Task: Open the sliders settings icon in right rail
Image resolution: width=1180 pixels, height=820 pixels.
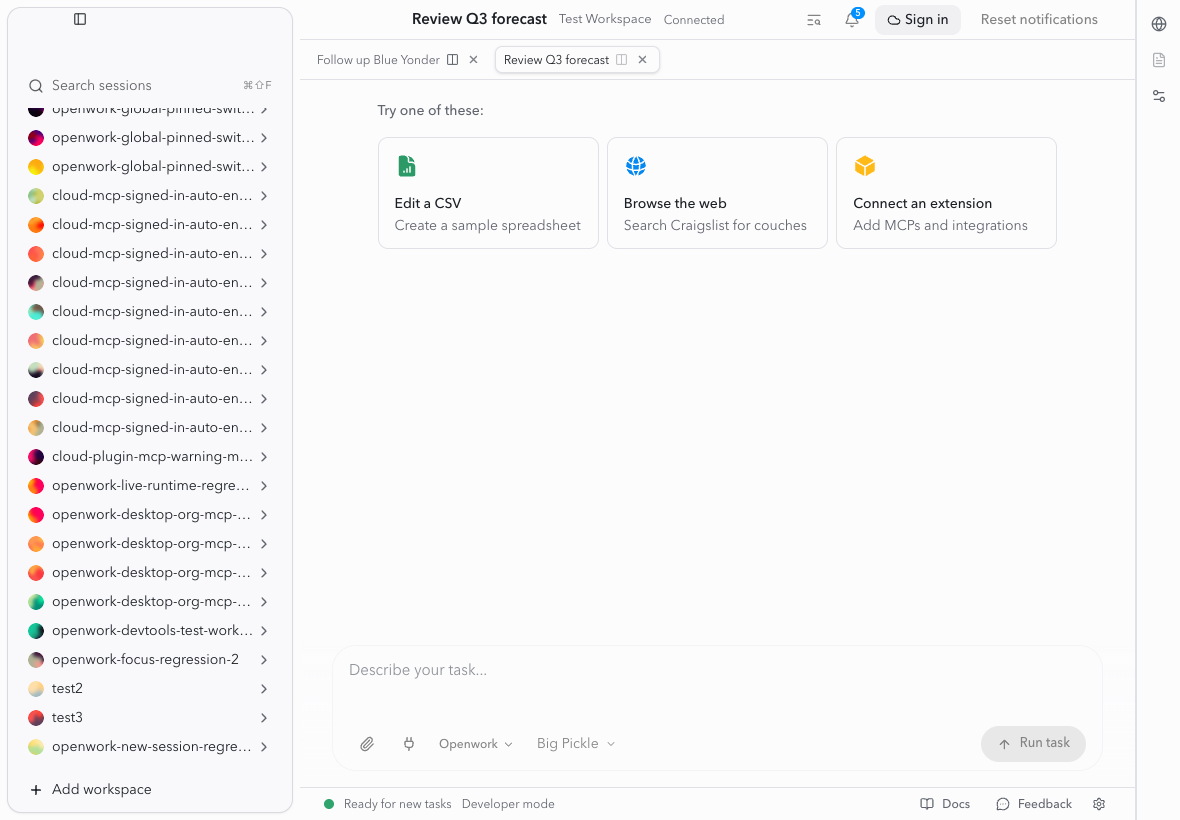Action: point(1159,96)
